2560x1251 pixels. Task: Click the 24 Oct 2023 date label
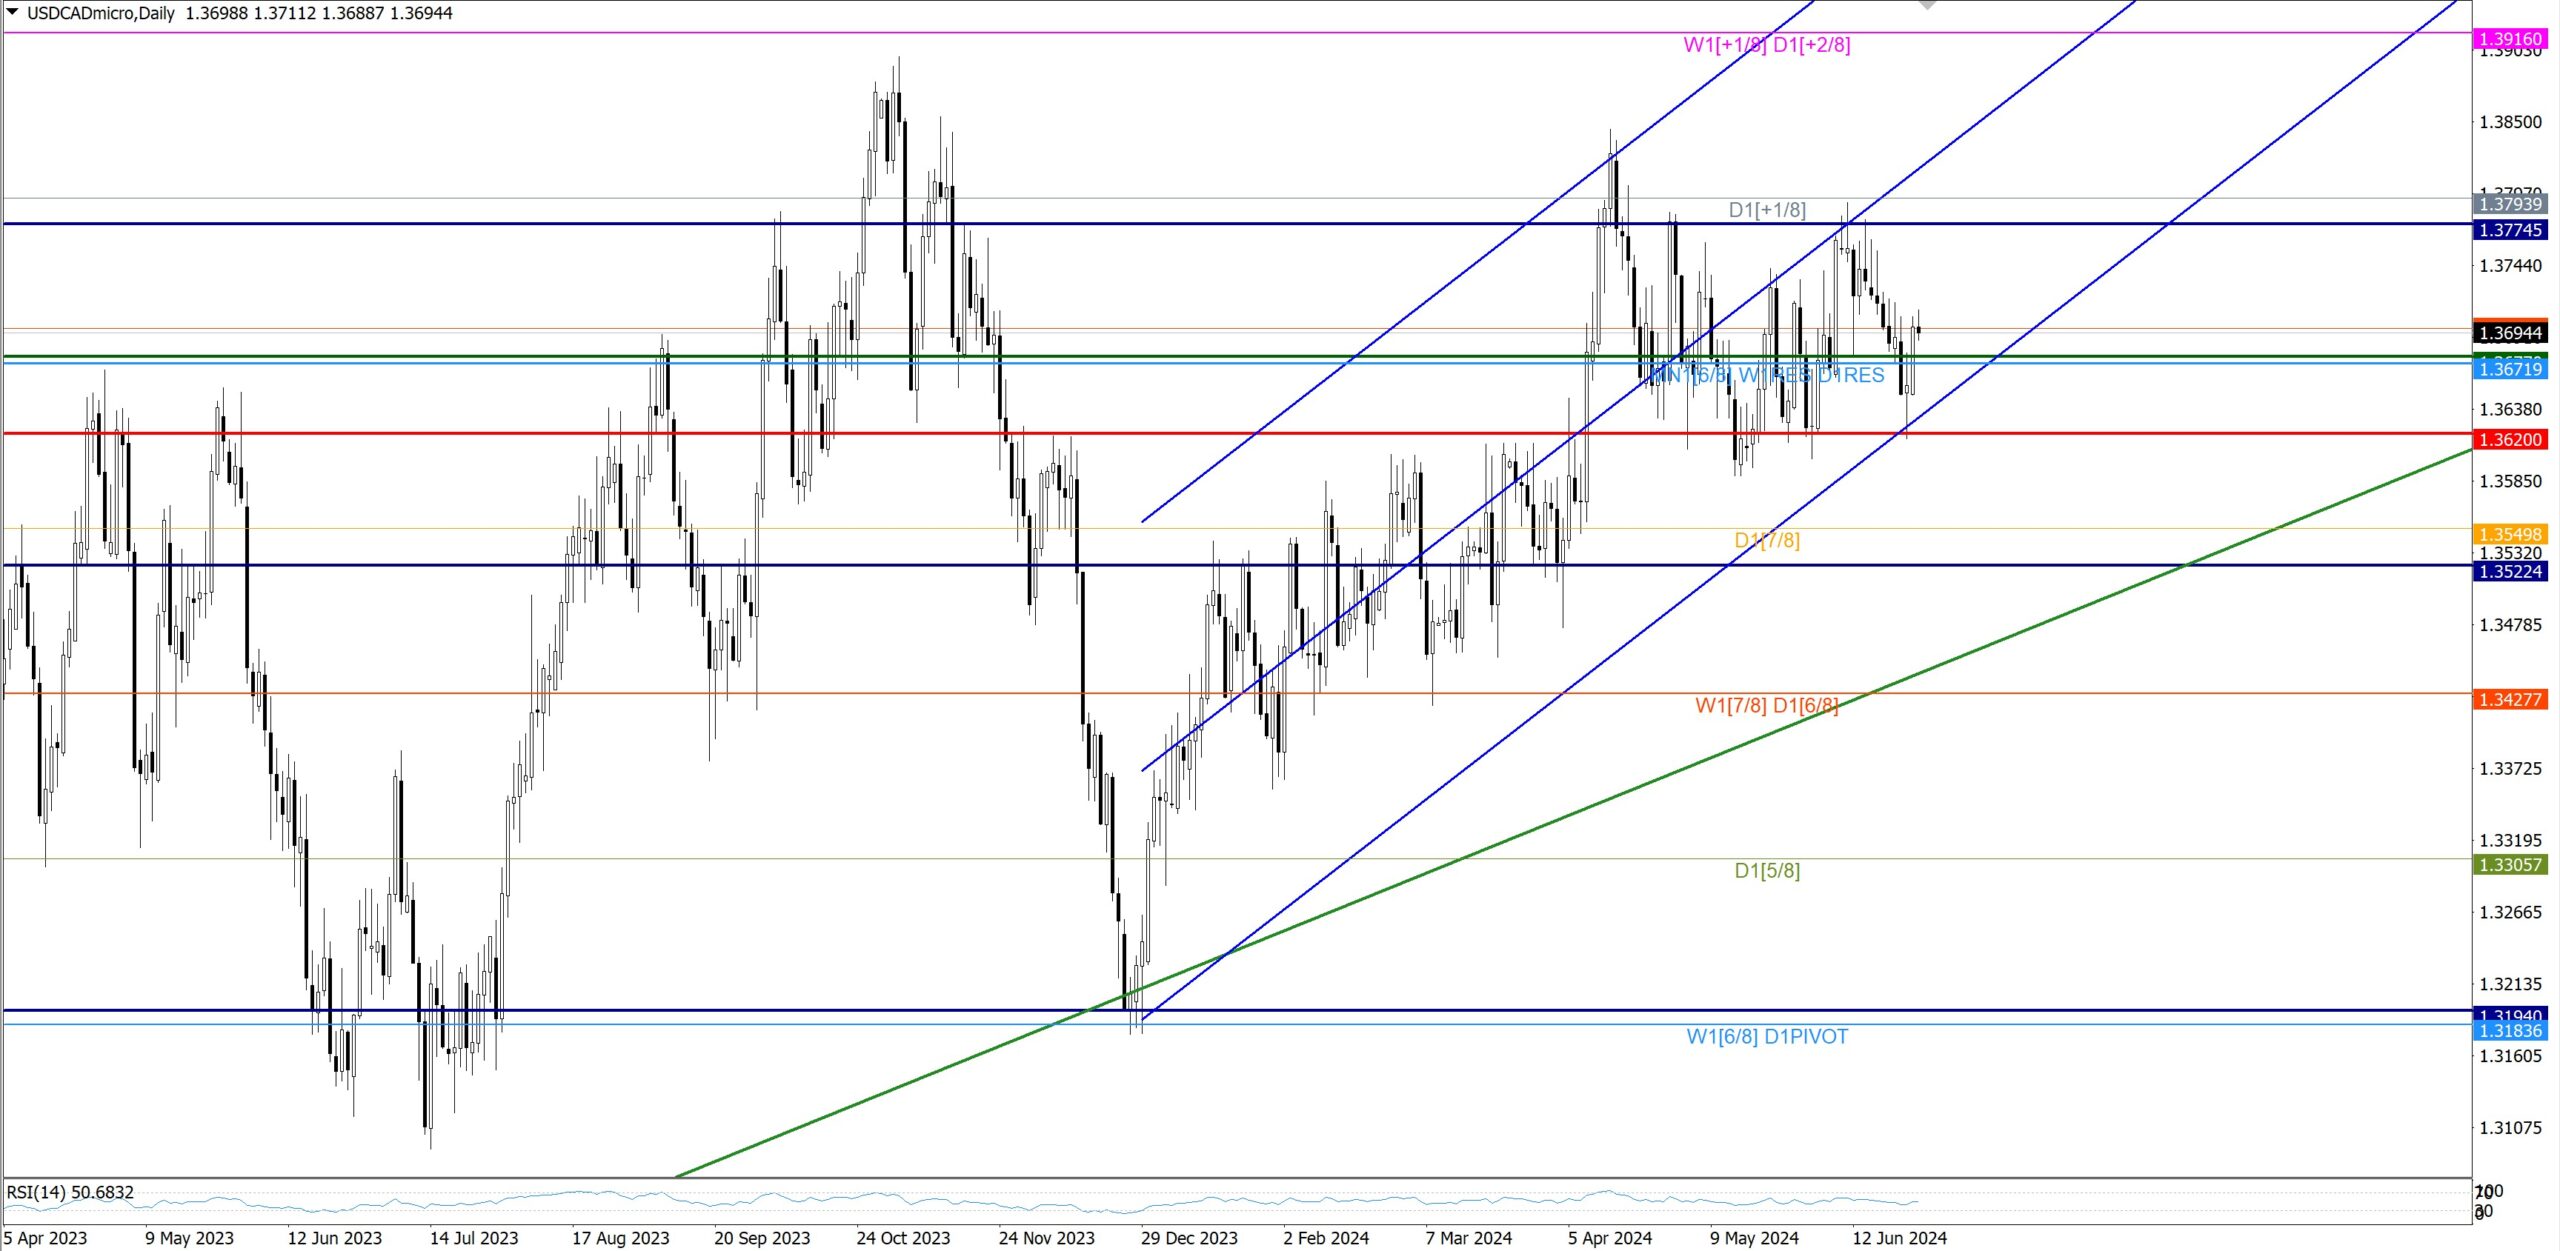(x=902, y=1238)
